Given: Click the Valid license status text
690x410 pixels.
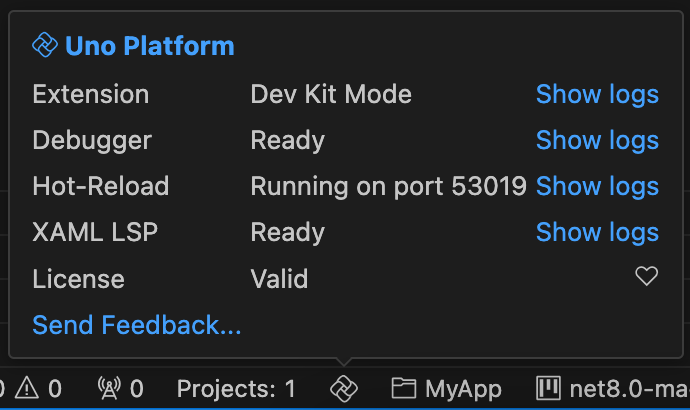Looking at the screenshot, I should [x=279, y=279].
